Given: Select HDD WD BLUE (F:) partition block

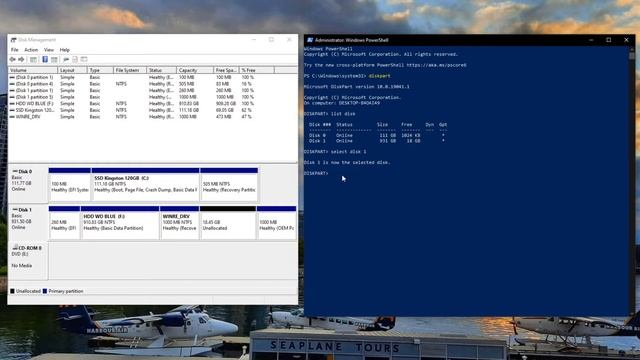Looking at the screenshot, I should (120, 223).
